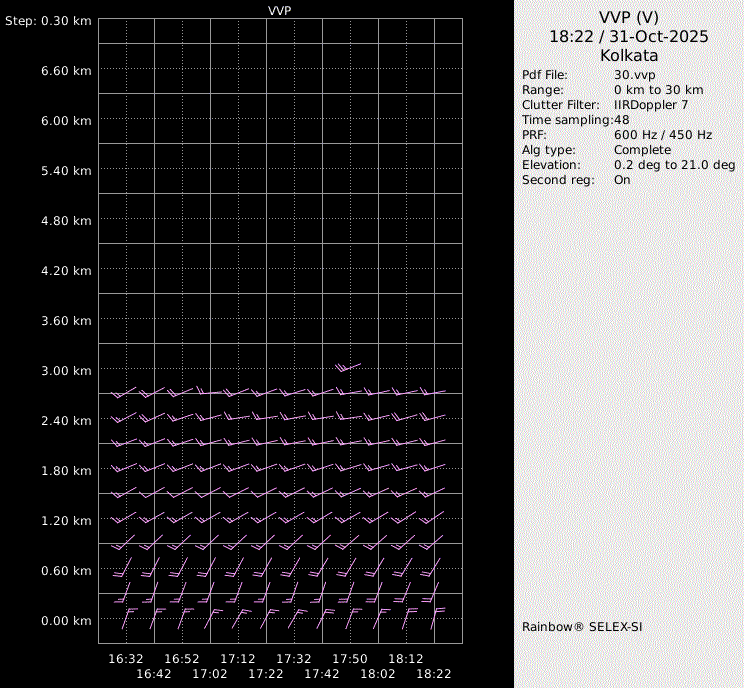Click the surface wind barb at 16:32
Screen dimensions: 744x688
click(x=127, y=617)
